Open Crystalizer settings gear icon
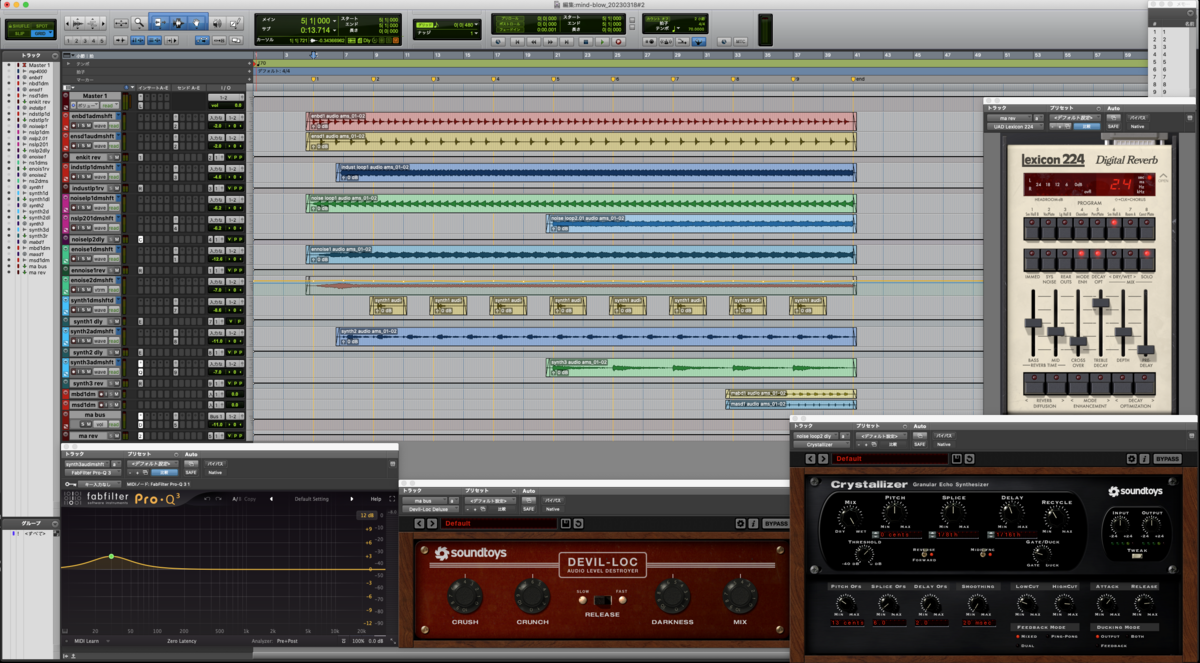 coord(1131,459)
